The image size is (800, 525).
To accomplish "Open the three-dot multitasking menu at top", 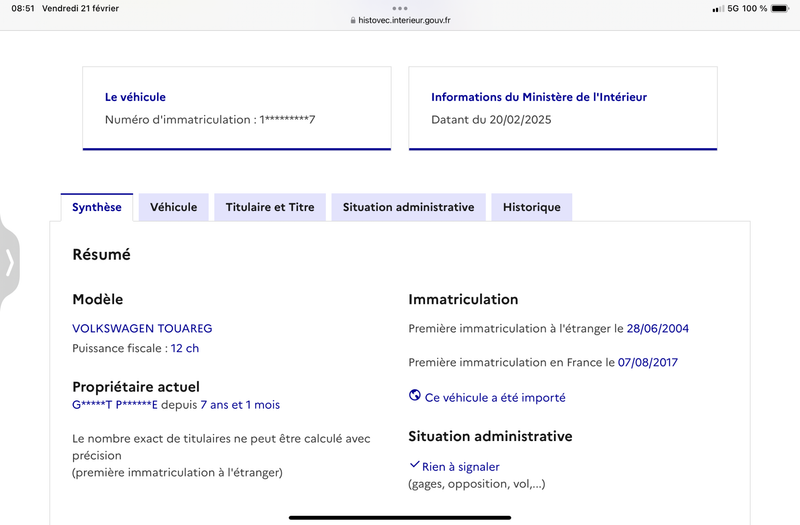I will pyautogui.click(x=400, y=8).
